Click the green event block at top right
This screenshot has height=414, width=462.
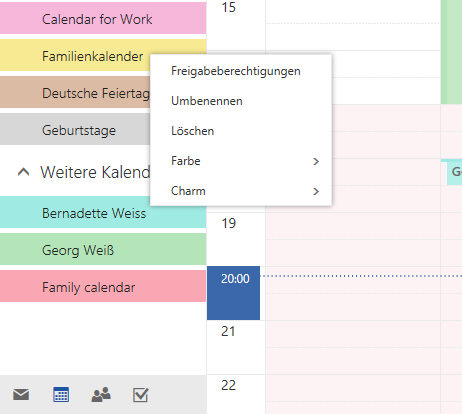(x=451, y=52)
